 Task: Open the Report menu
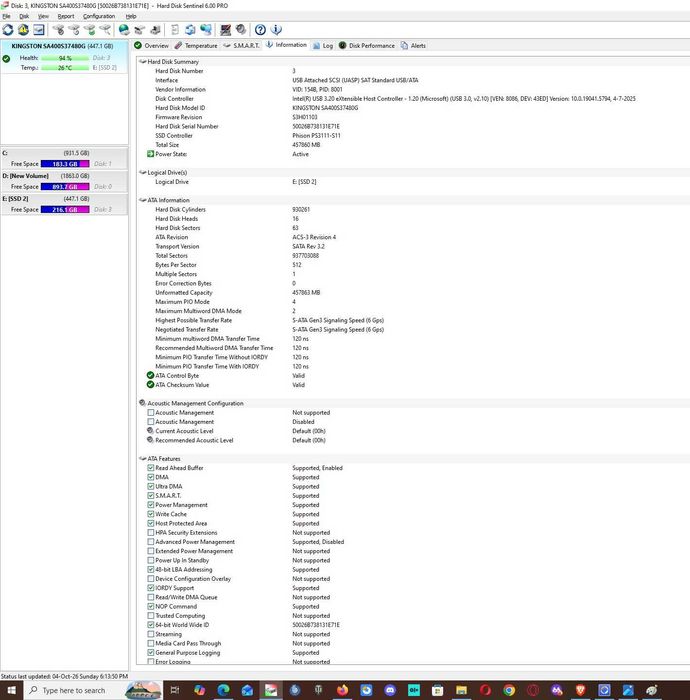point(66,16)
